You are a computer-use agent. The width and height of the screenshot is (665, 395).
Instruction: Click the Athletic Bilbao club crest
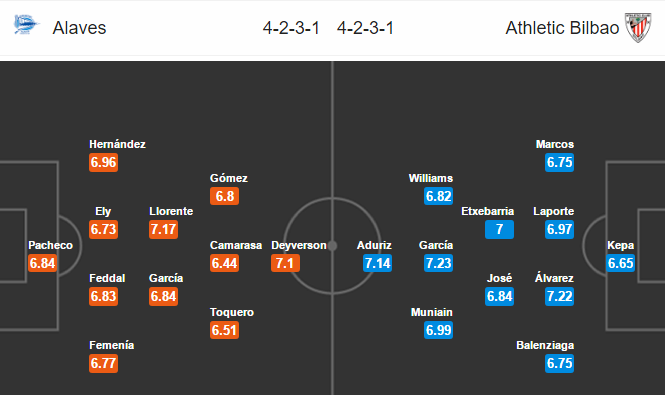tap(638, 28)
